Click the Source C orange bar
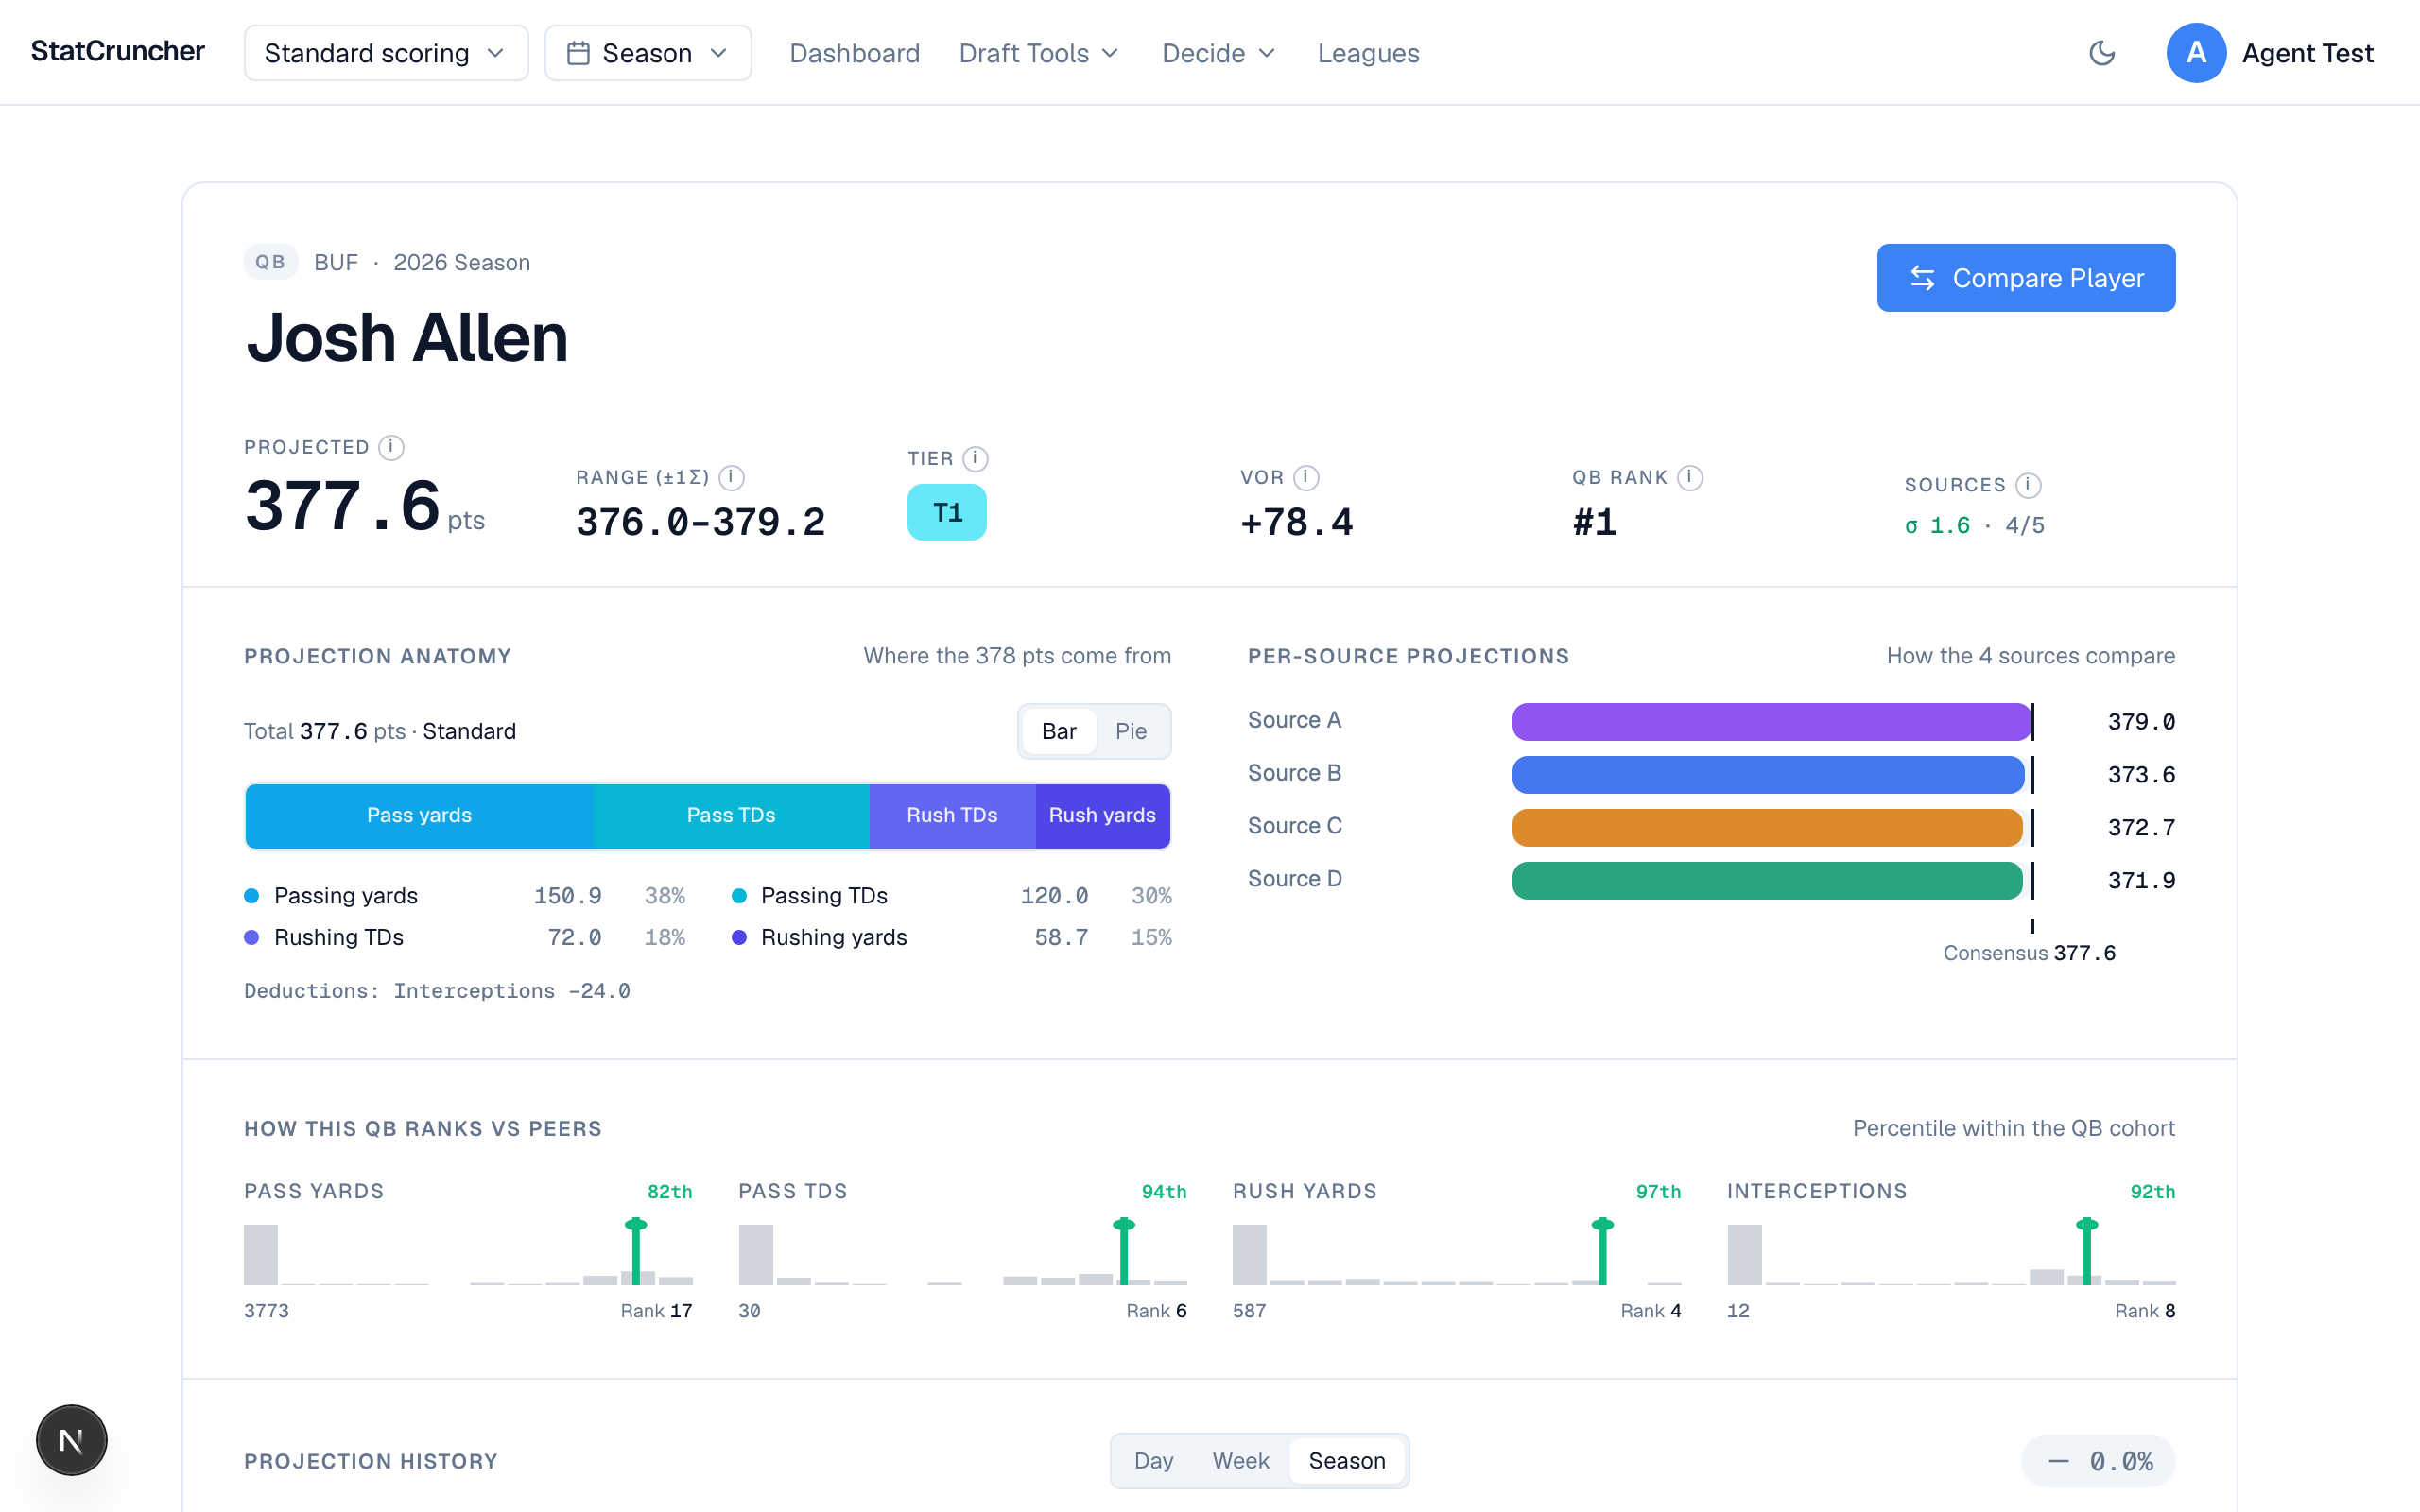Image resolution: width=2420 pixels, height=1512 pixels. point(1767,827)
